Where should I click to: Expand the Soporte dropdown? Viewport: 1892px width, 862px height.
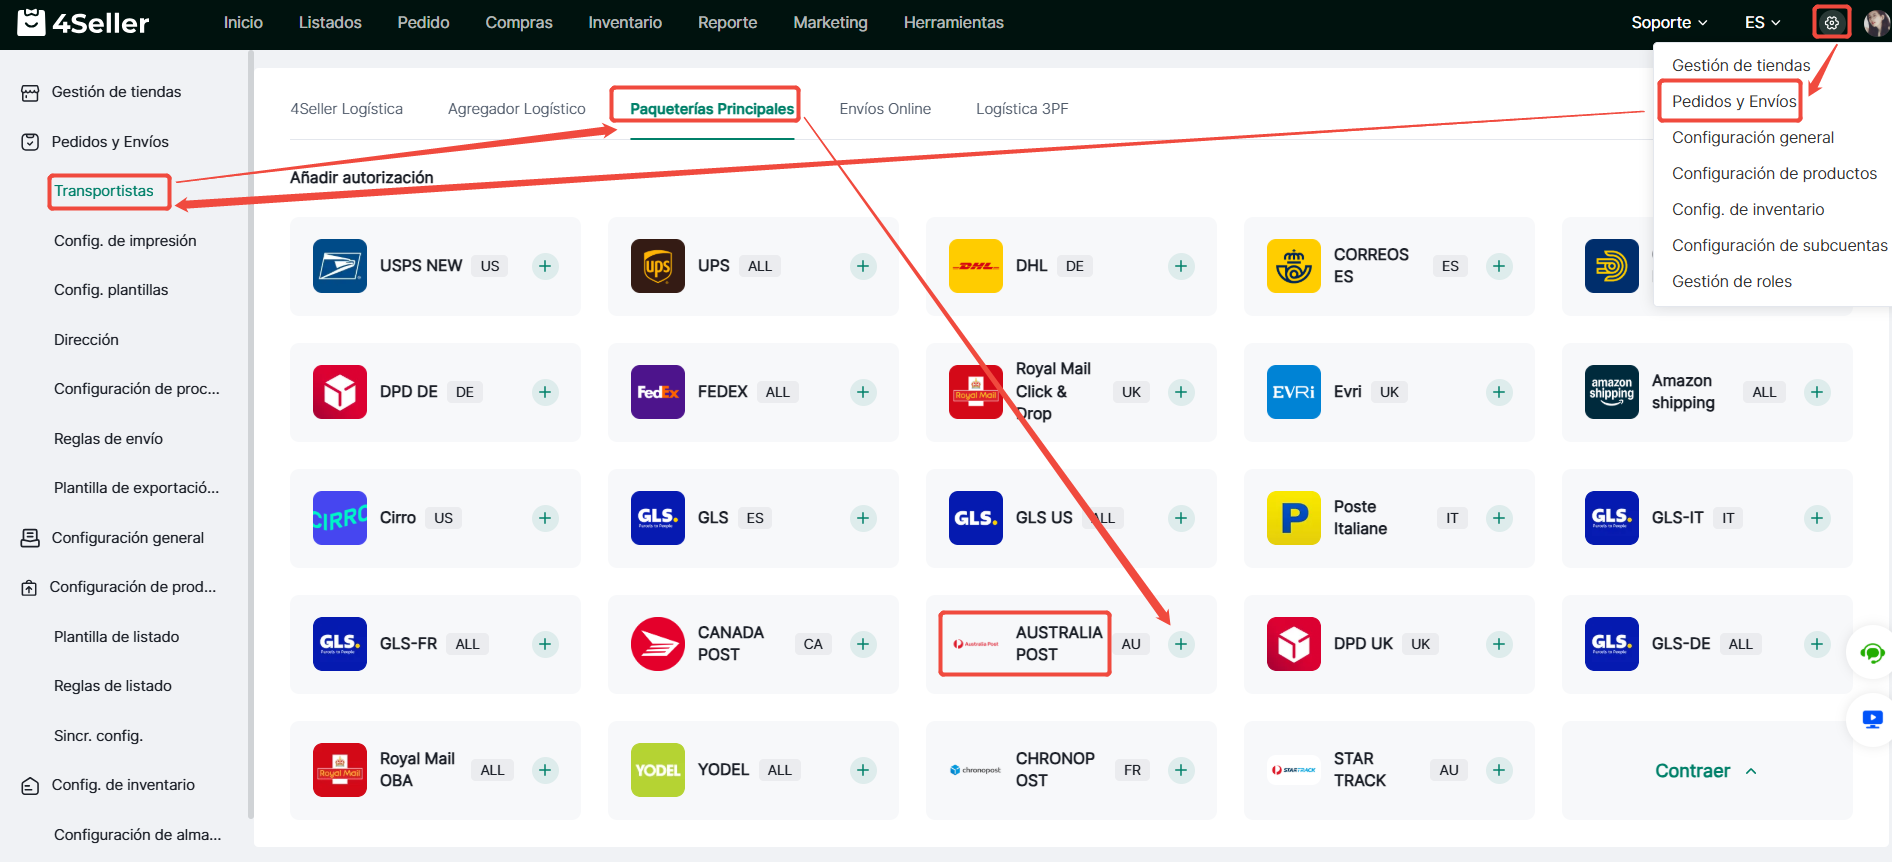(1669, 22)
